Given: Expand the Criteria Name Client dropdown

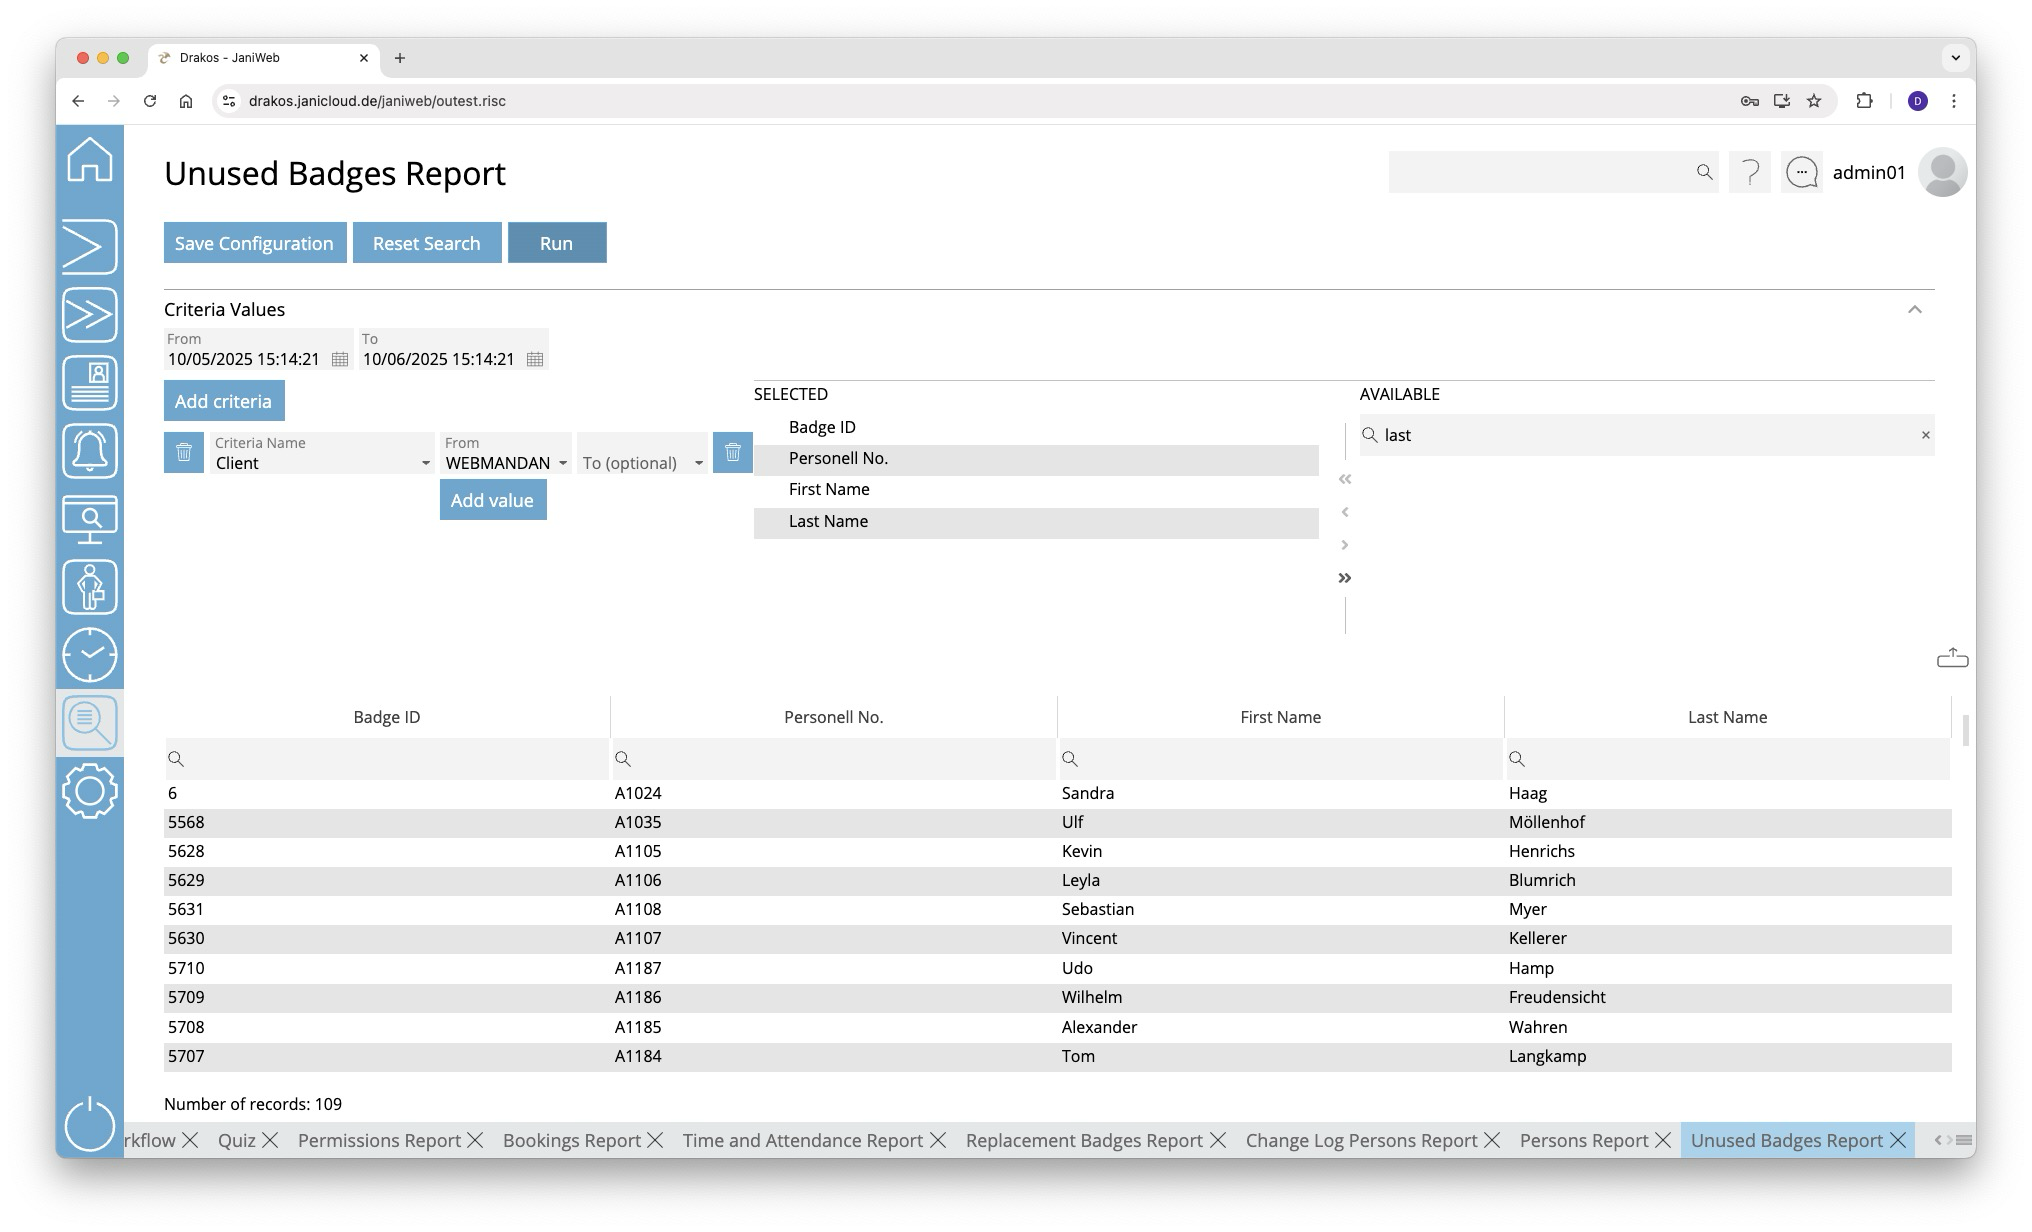Looking at the screenshot, I should pyautogui.click(x=425, y=463).
